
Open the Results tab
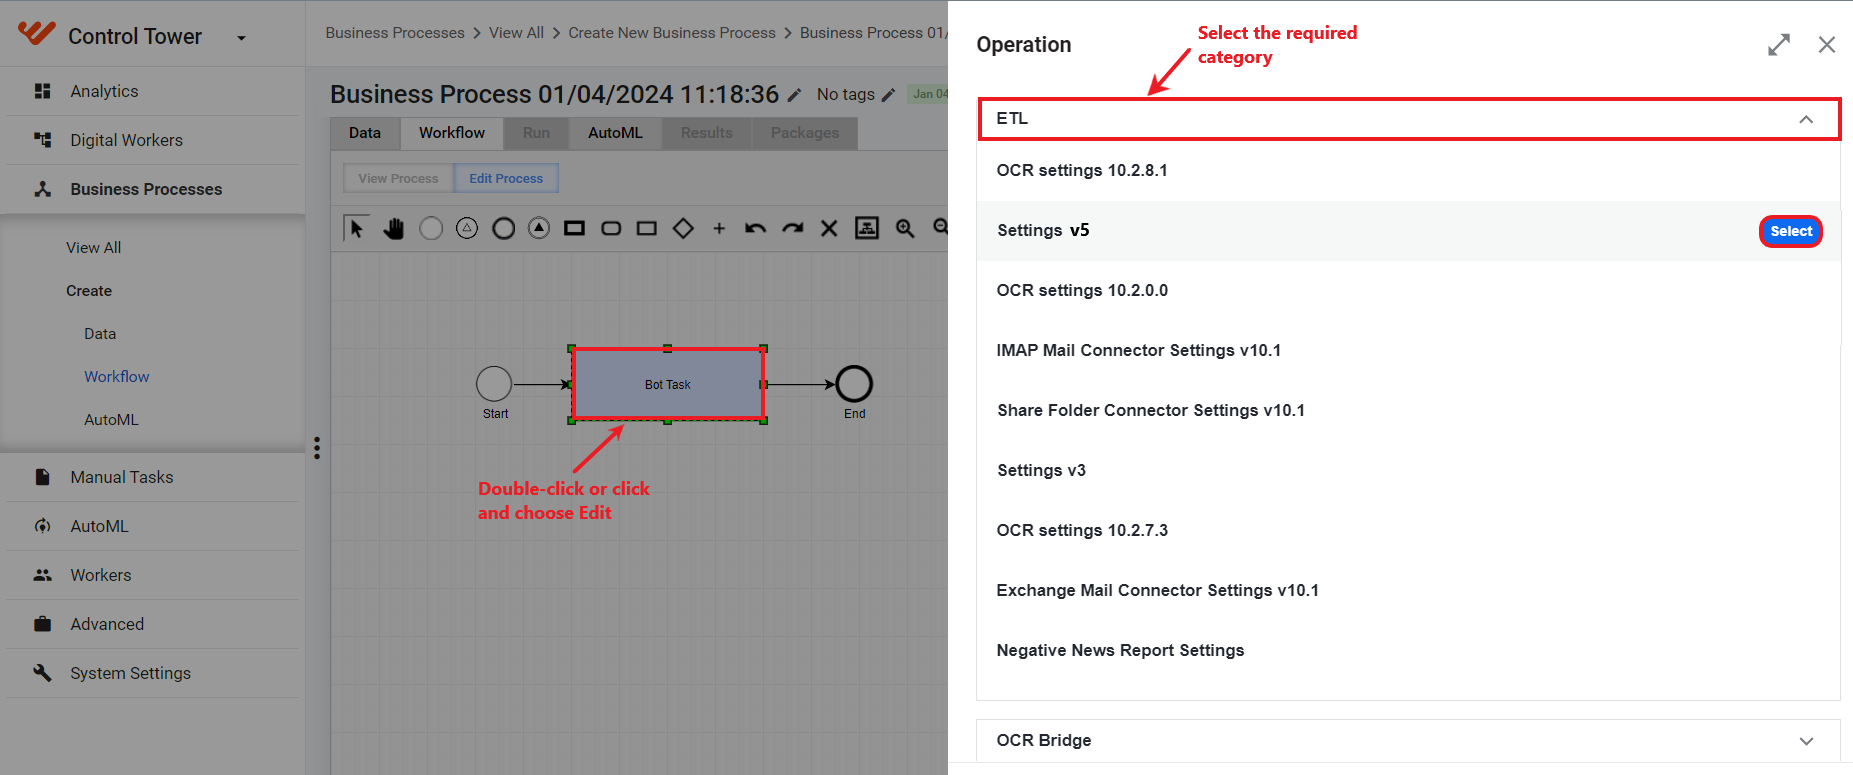point(707,133)
